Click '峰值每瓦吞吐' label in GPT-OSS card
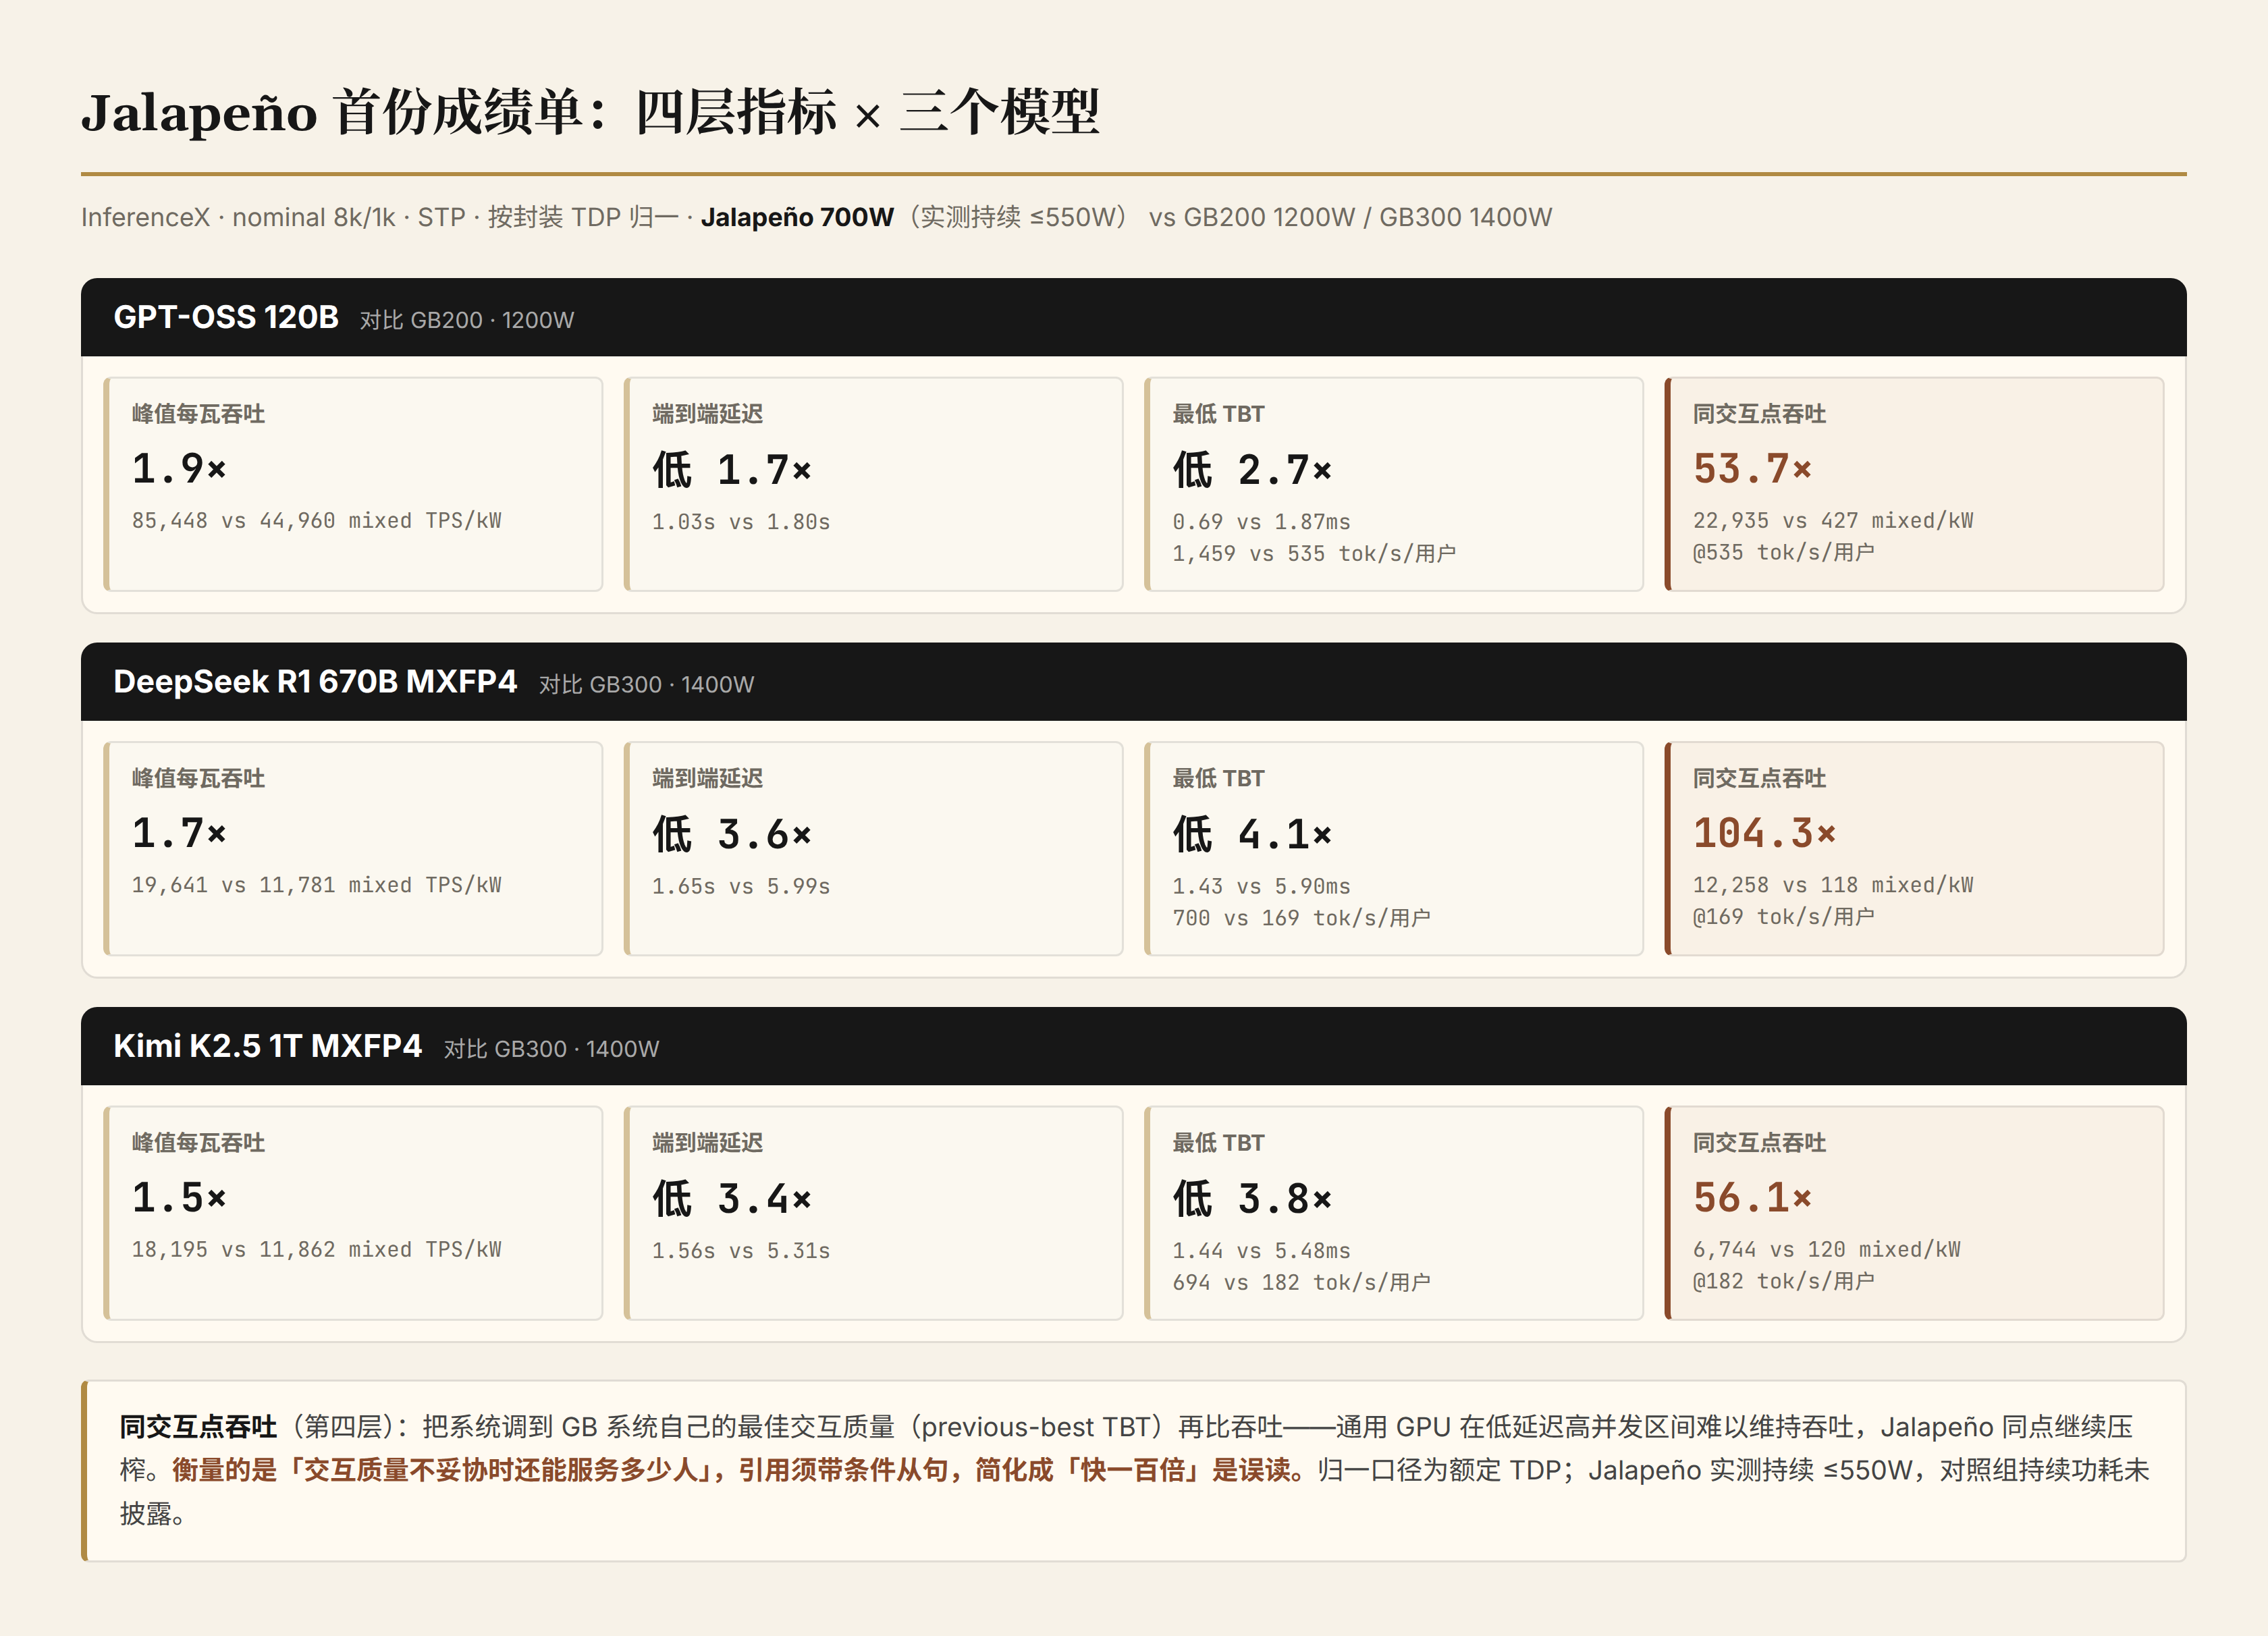 [x=198, y=414]
